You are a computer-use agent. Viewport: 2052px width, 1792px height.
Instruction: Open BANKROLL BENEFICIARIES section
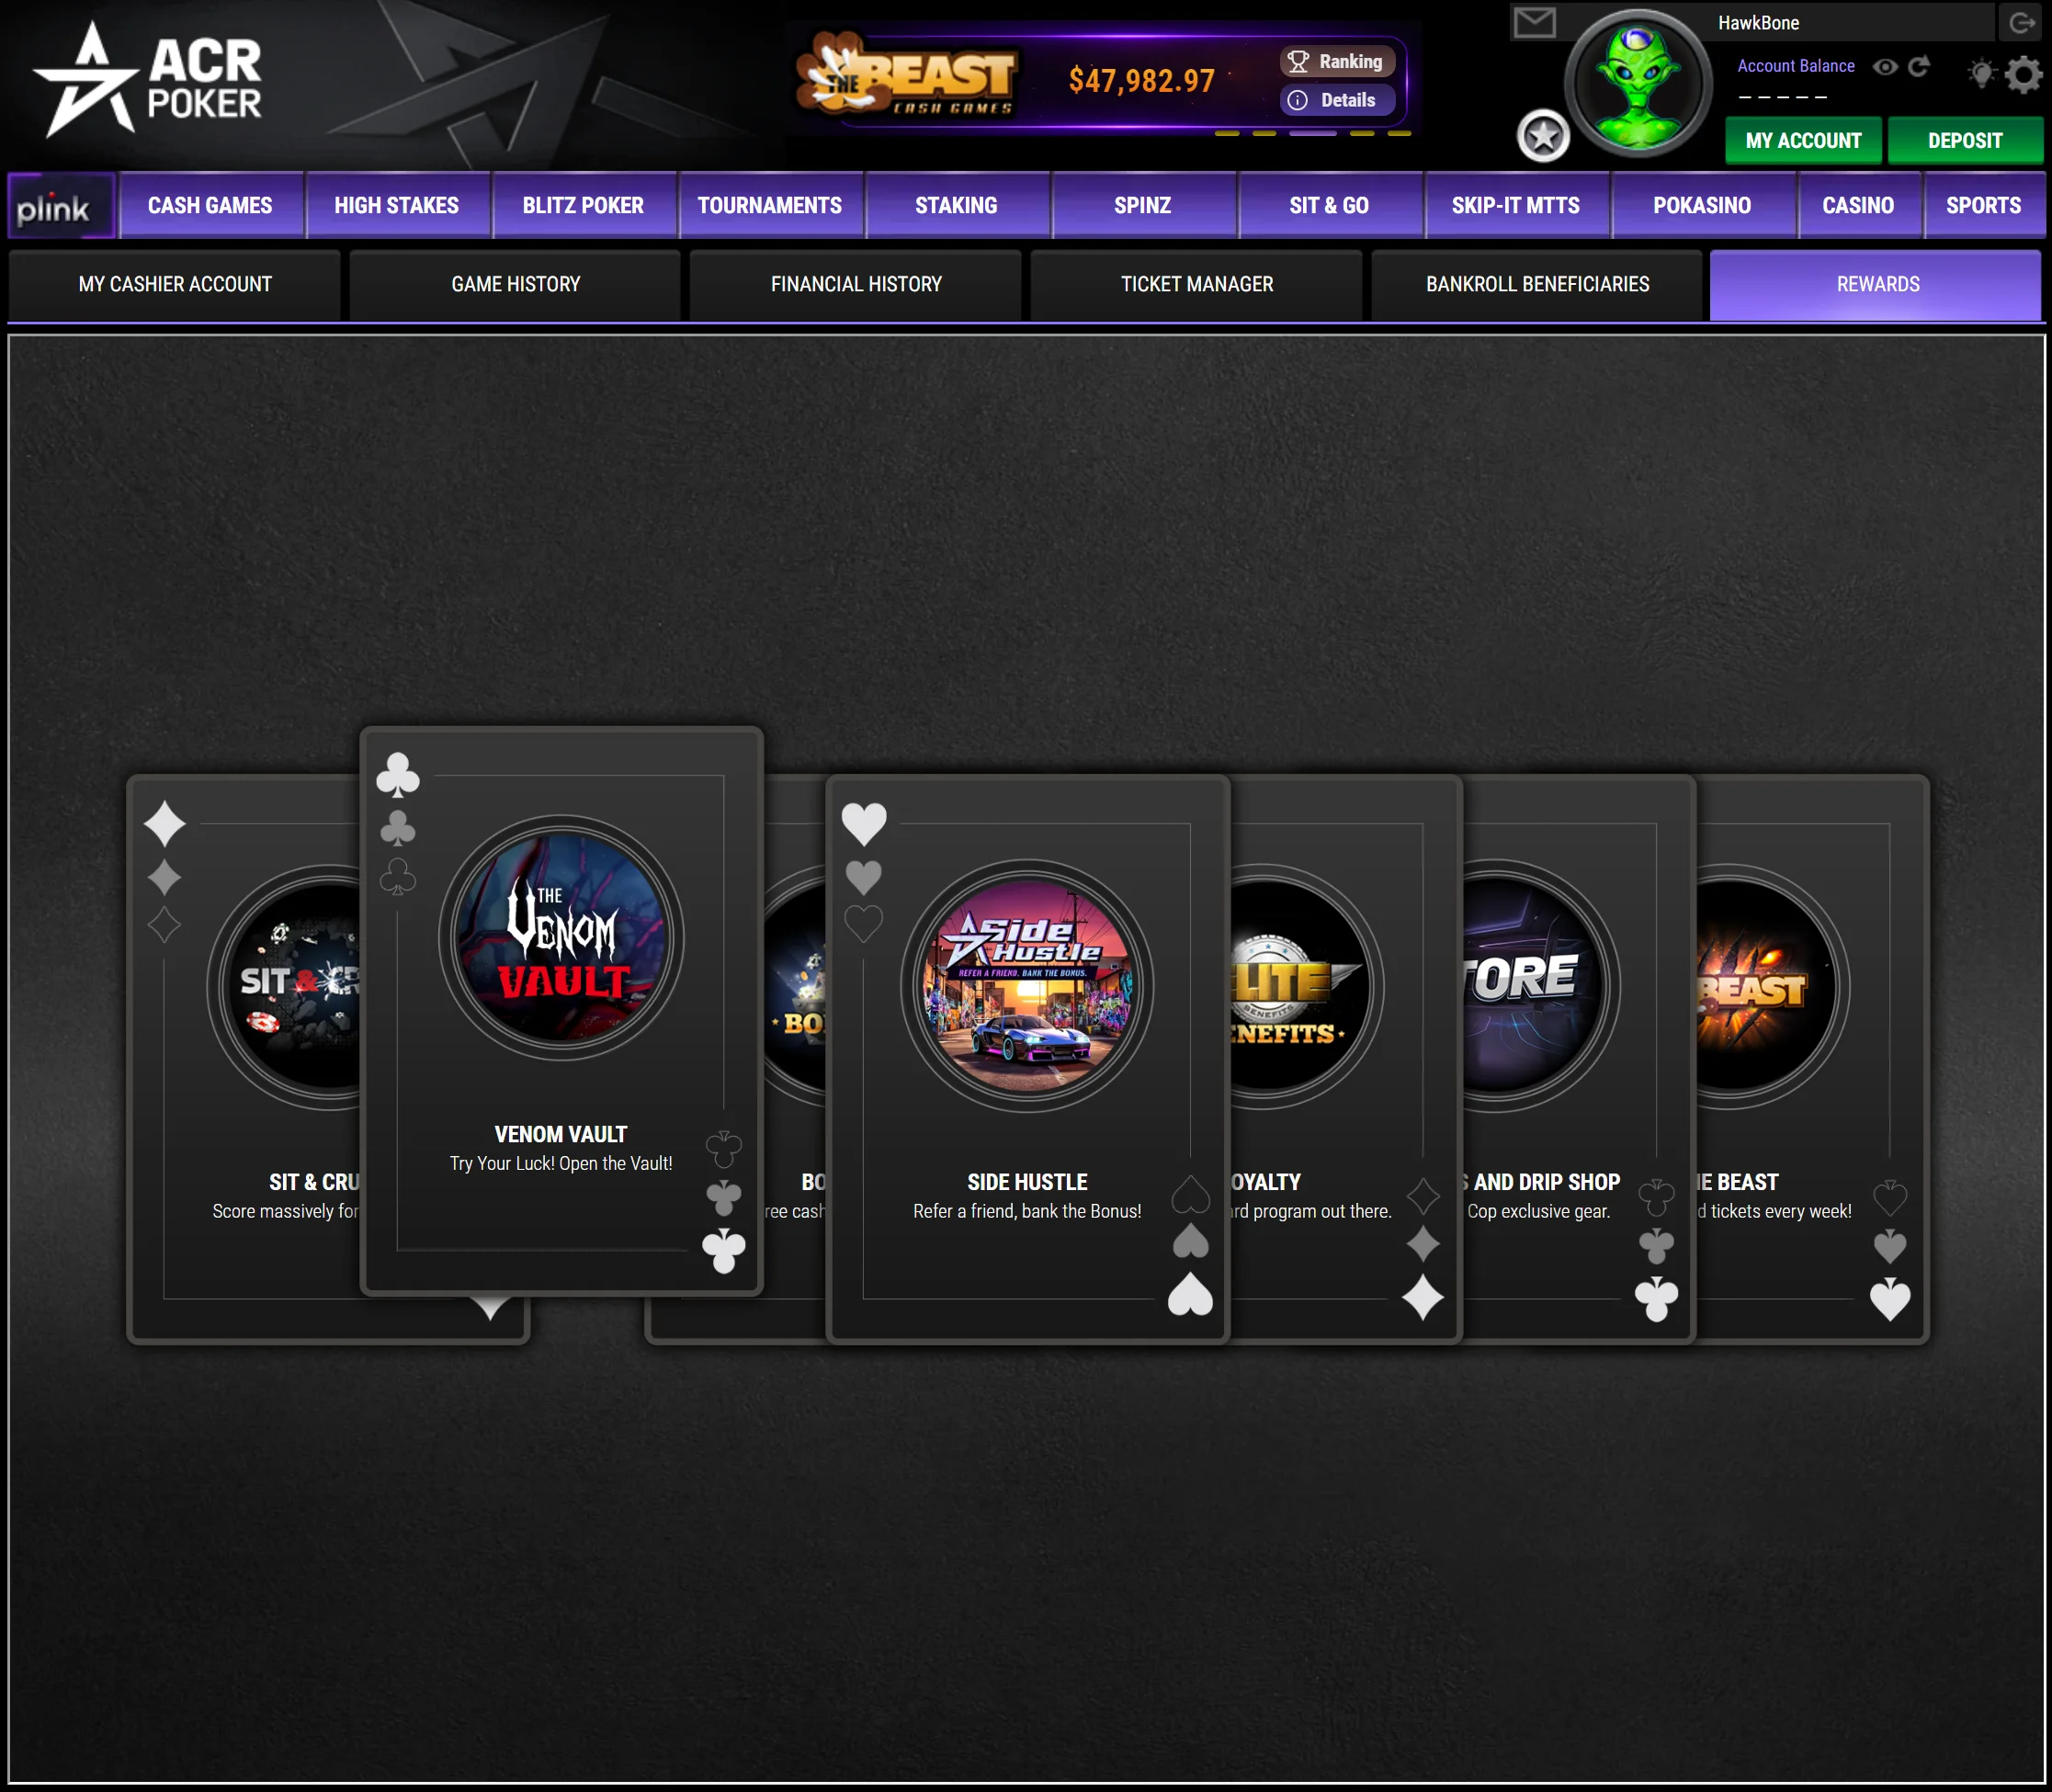pyautogui.click(x=1538, y=285)
